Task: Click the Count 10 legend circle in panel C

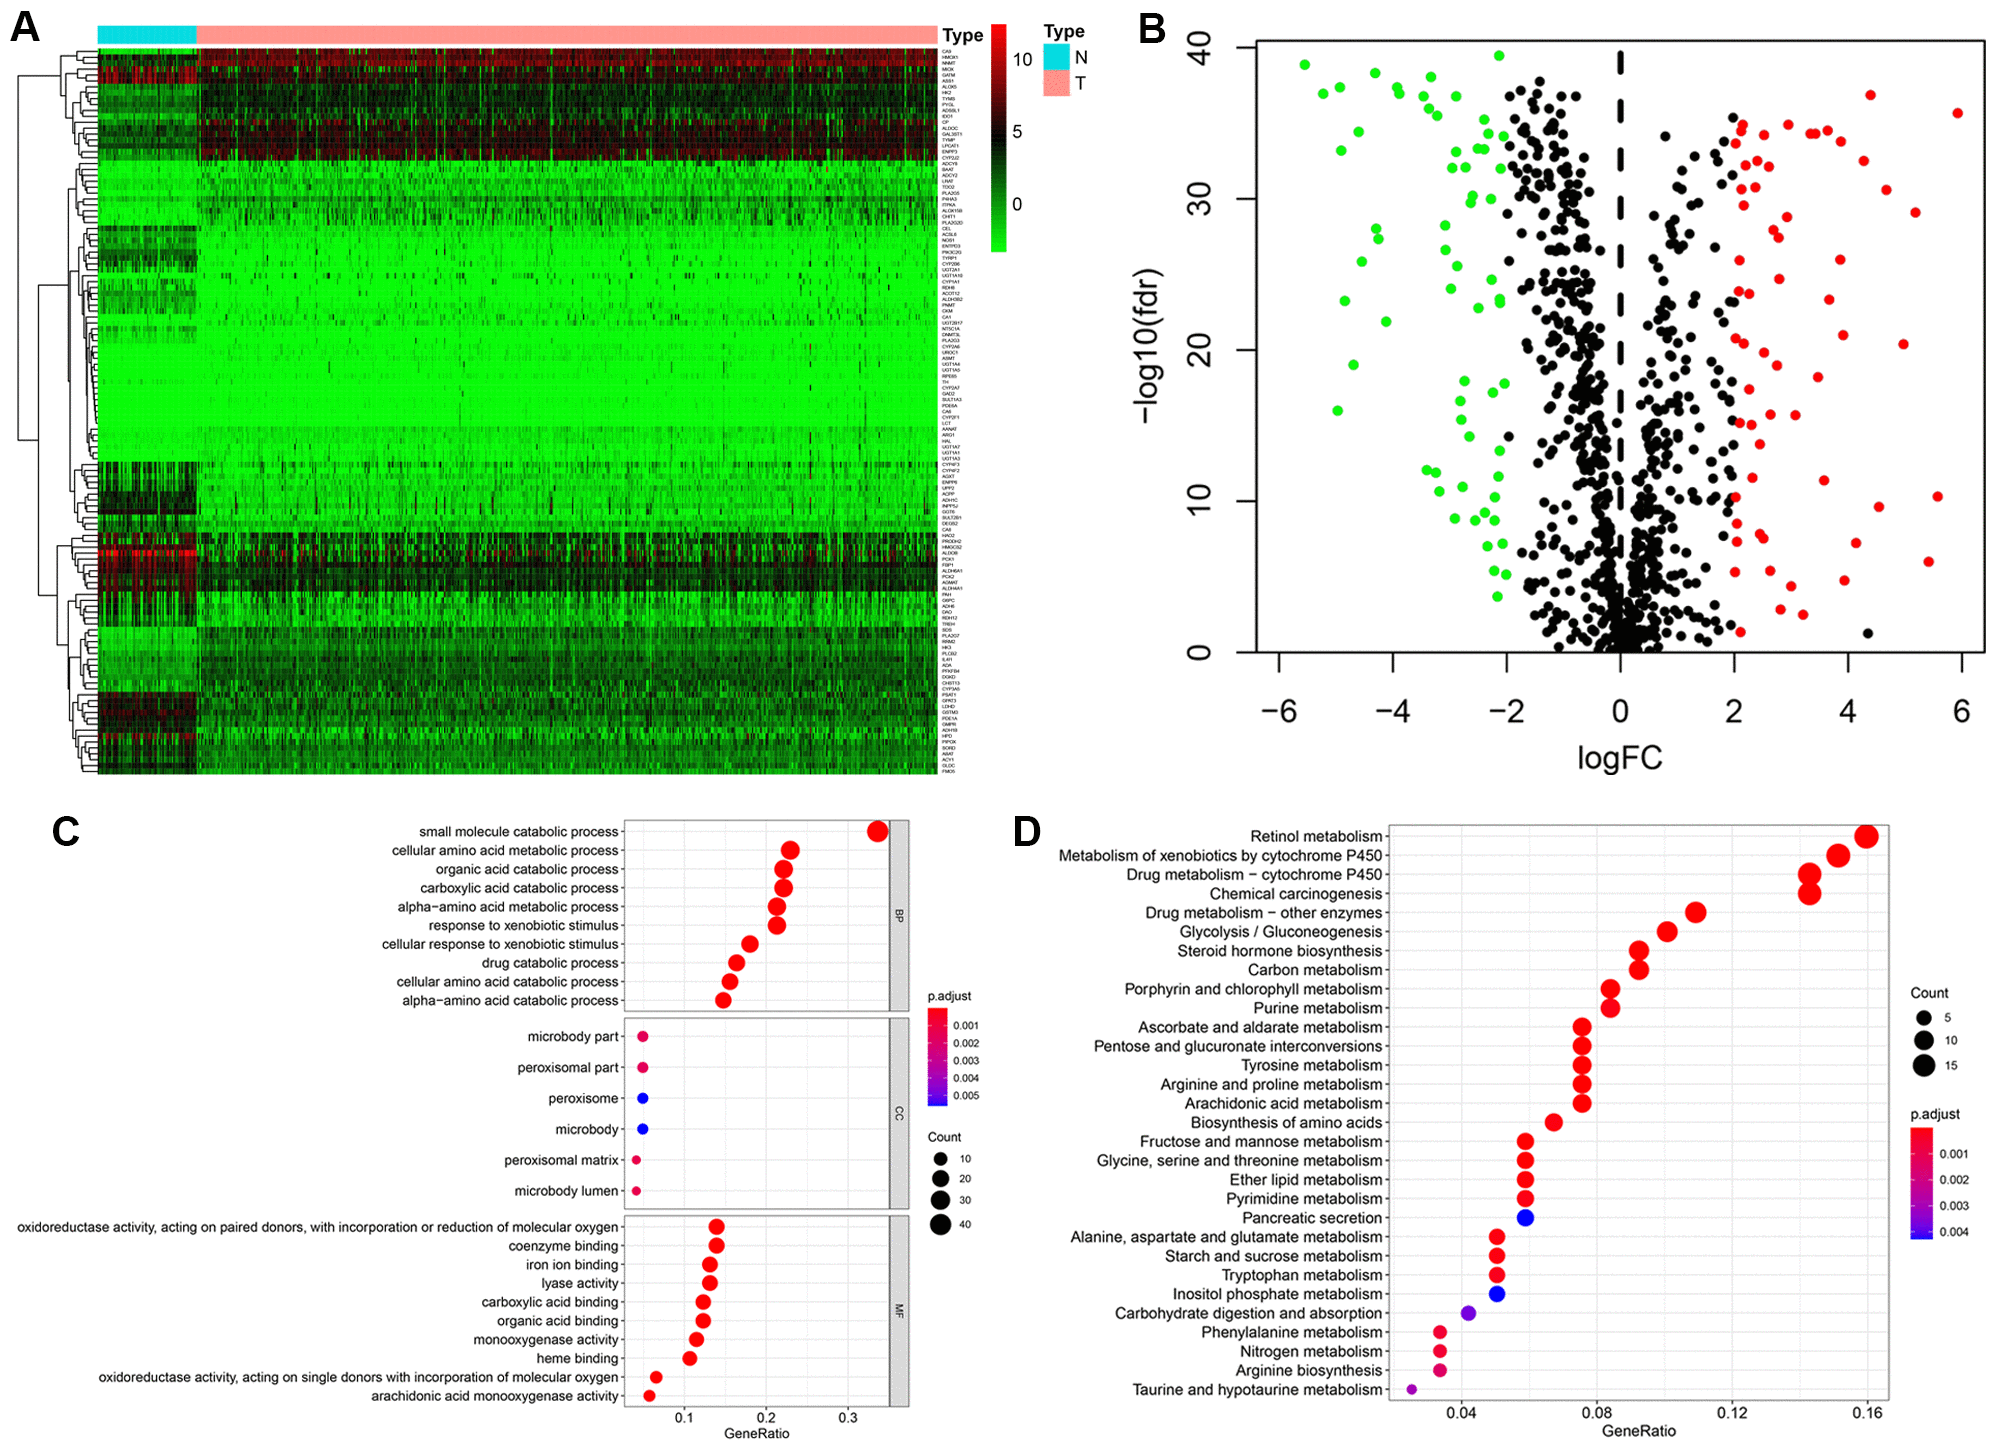Action: pyautogui.click(x=940, y=1159)
